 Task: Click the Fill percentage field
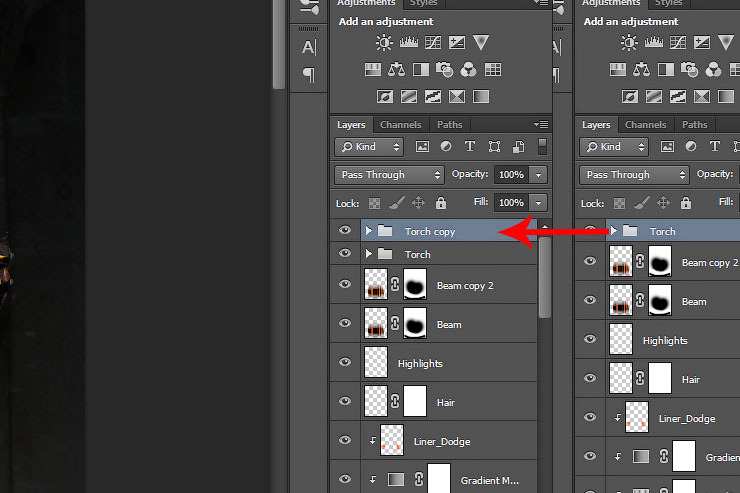[x=510, y=202]
